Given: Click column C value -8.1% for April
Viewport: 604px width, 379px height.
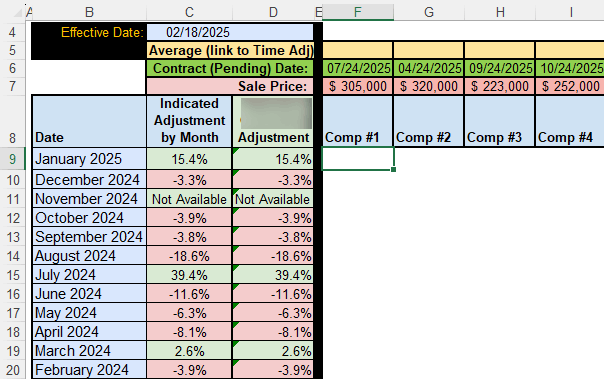Looking at the screenshot, I should [x=189, y=332].
